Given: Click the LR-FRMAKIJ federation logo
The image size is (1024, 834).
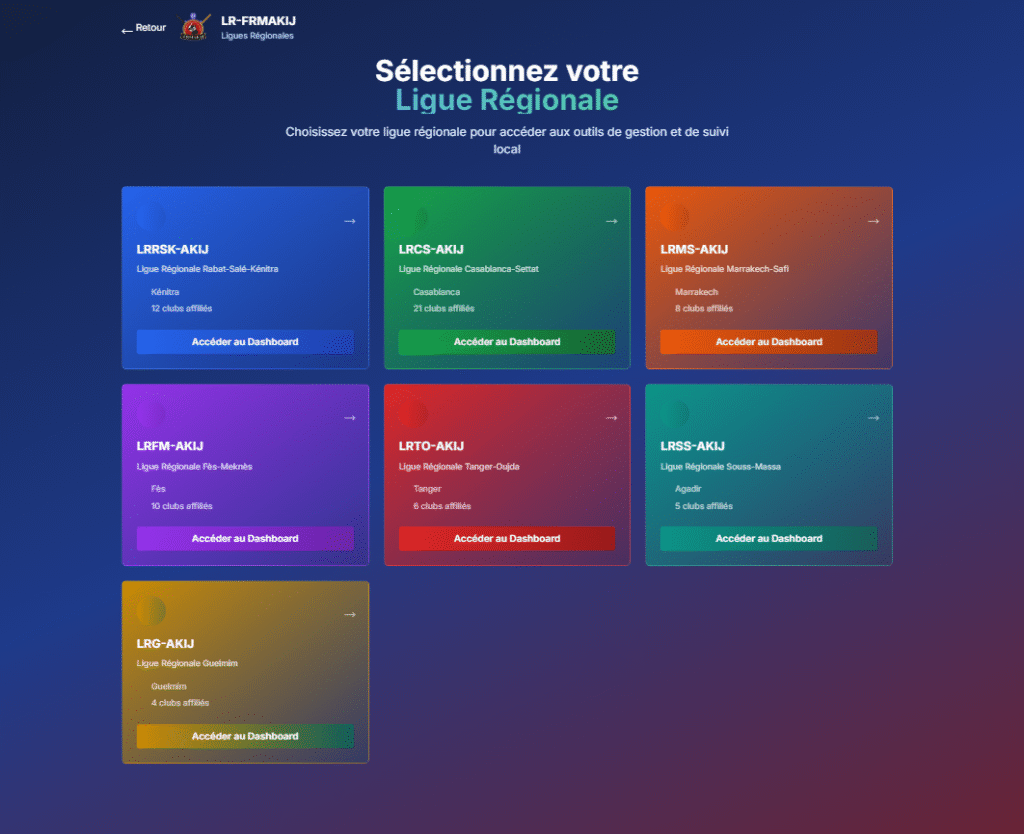Looking at the screenshot, I should coord(195,26).
